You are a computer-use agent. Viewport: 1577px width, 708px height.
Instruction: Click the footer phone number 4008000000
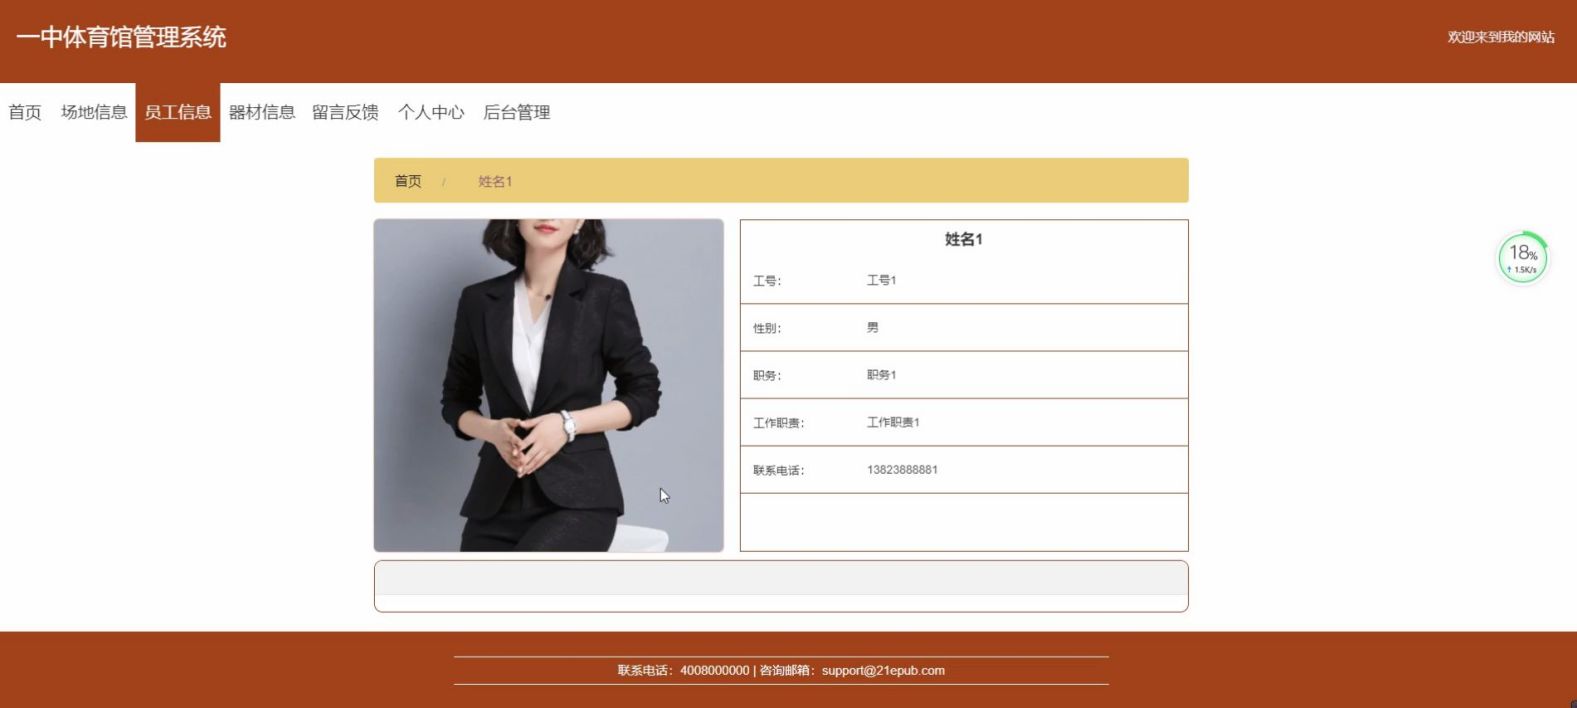714,671
